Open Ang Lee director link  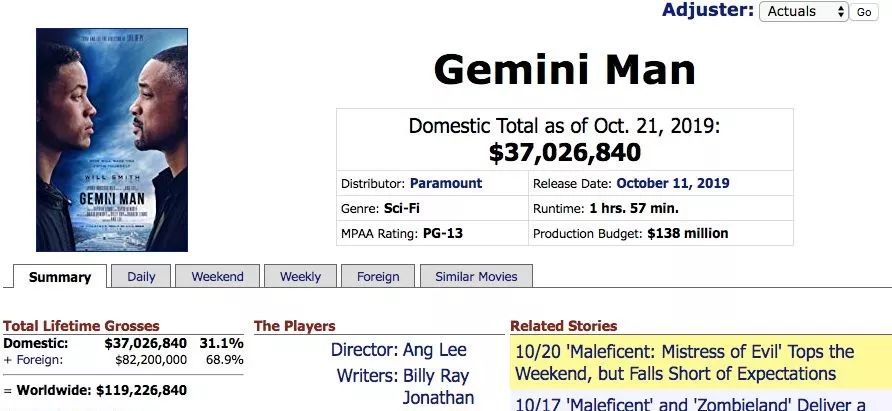click(435, 350)
